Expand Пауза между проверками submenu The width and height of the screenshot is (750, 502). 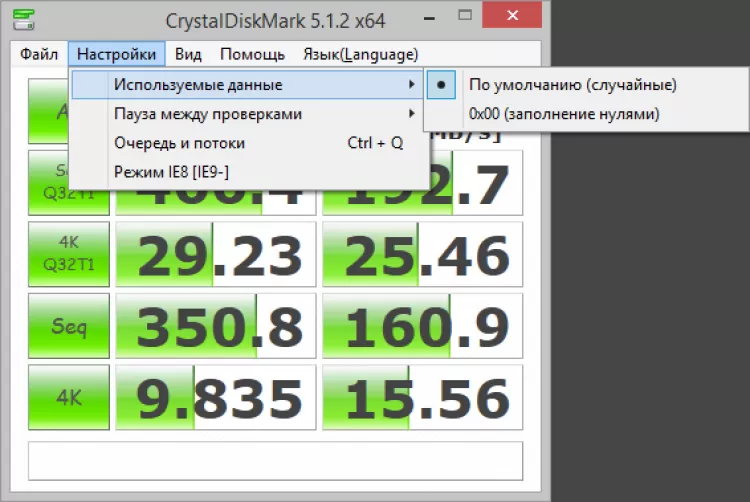click(x=249, y=114)
